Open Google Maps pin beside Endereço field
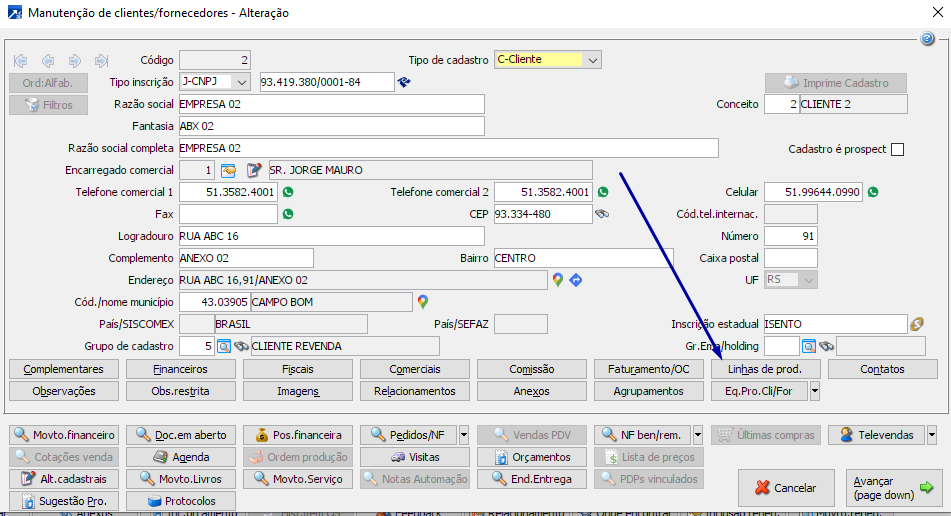The image size is (951, 516). (558, 280)
